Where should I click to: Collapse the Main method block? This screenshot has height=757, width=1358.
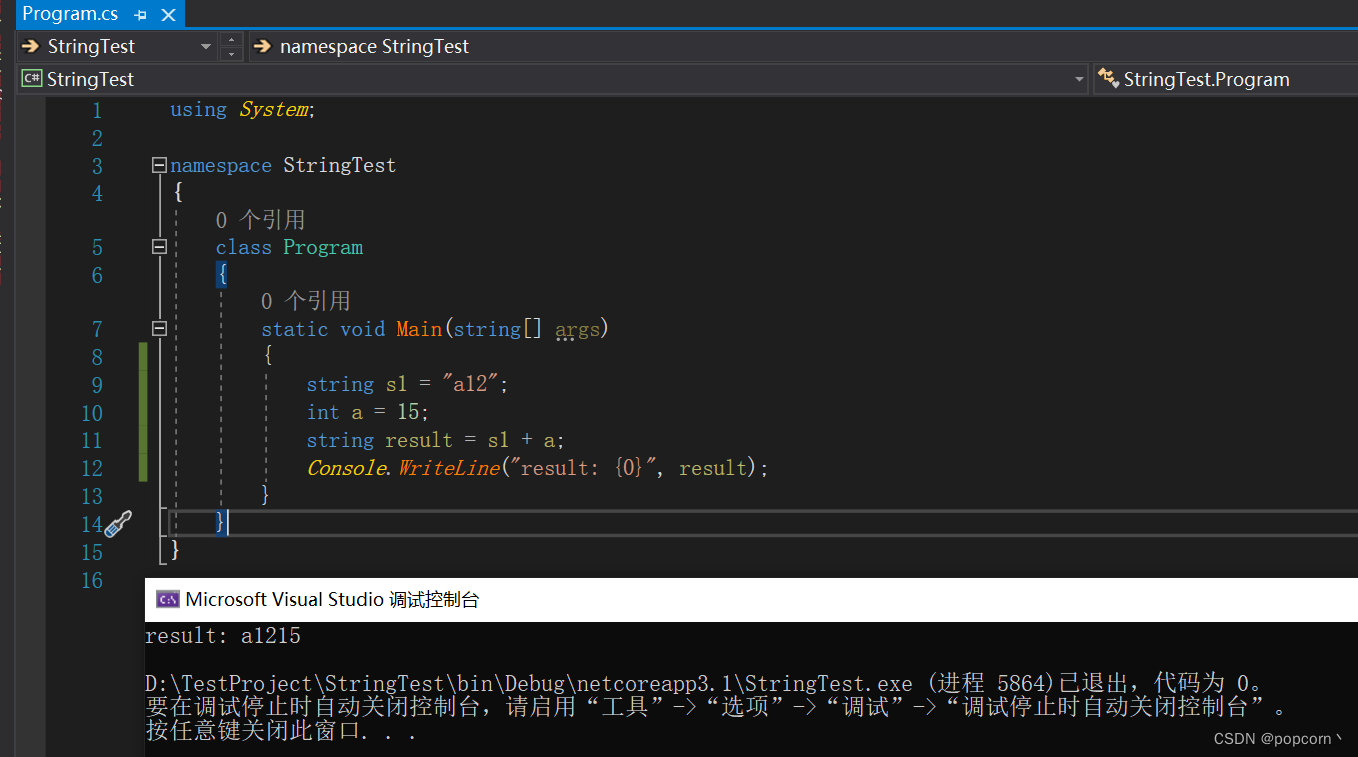tap(158, 328)
